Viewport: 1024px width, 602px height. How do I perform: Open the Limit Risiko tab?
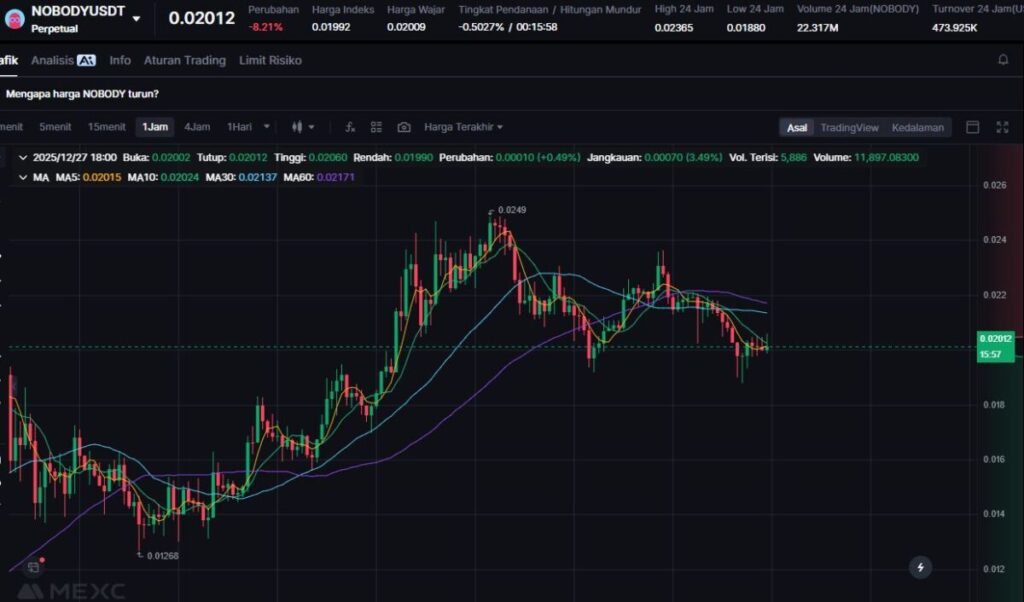270,60
